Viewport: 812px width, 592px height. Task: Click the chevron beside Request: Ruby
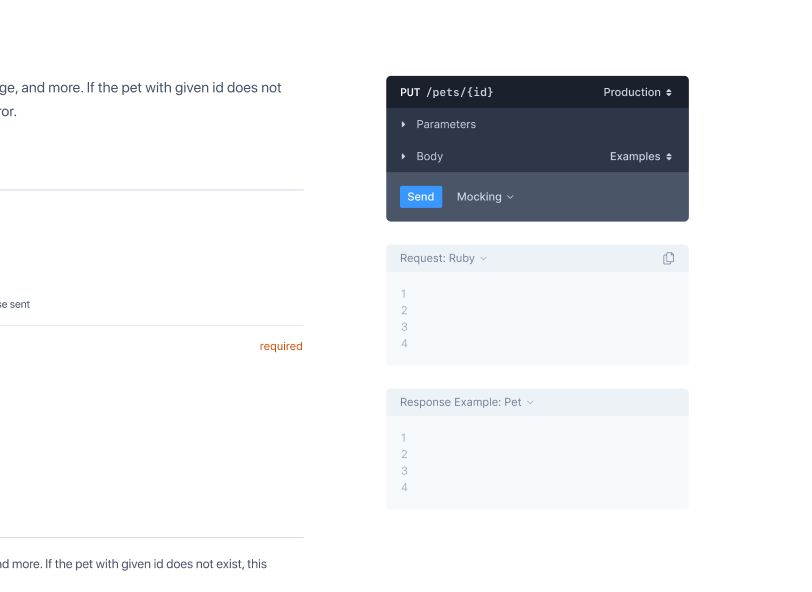(483, 258)
